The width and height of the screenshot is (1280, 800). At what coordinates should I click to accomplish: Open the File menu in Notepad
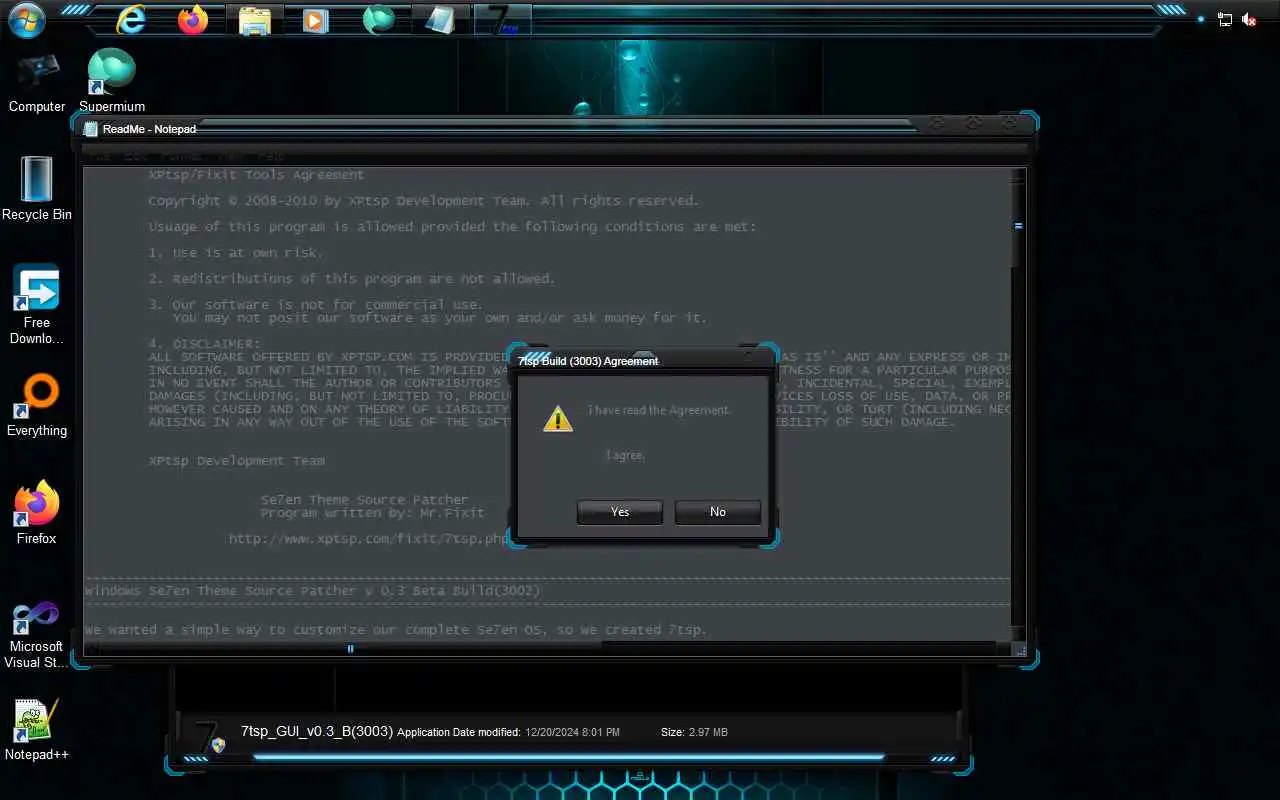(100, 157)
